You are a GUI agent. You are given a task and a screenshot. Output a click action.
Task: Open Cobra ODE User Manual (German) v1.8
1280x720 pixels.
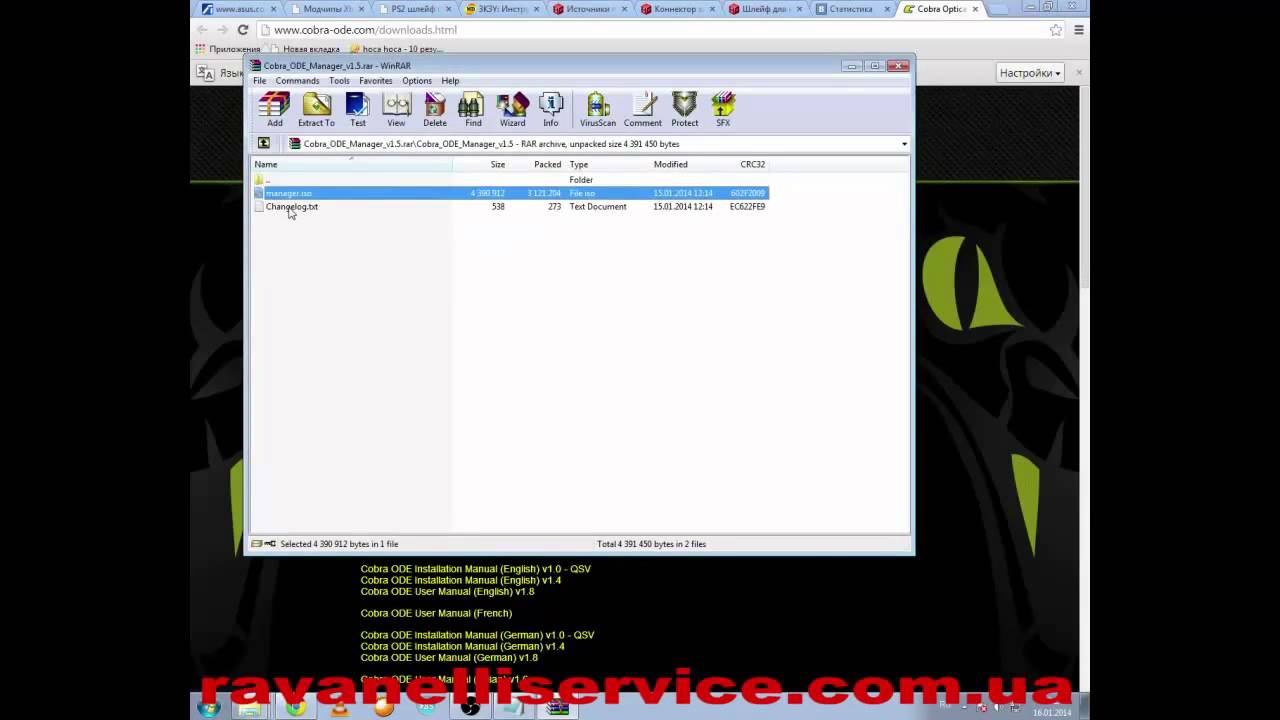449,657
